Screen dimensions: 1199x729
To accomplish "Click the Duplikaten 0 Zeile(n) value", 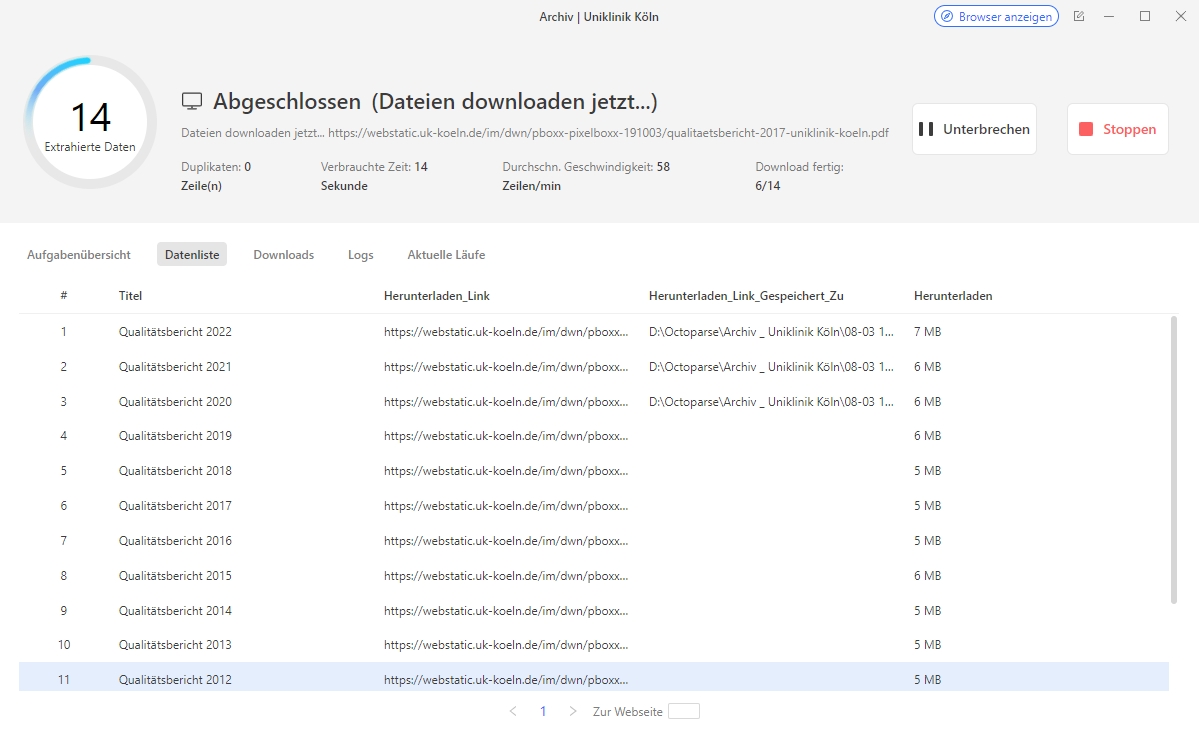I will pos(216,176).
